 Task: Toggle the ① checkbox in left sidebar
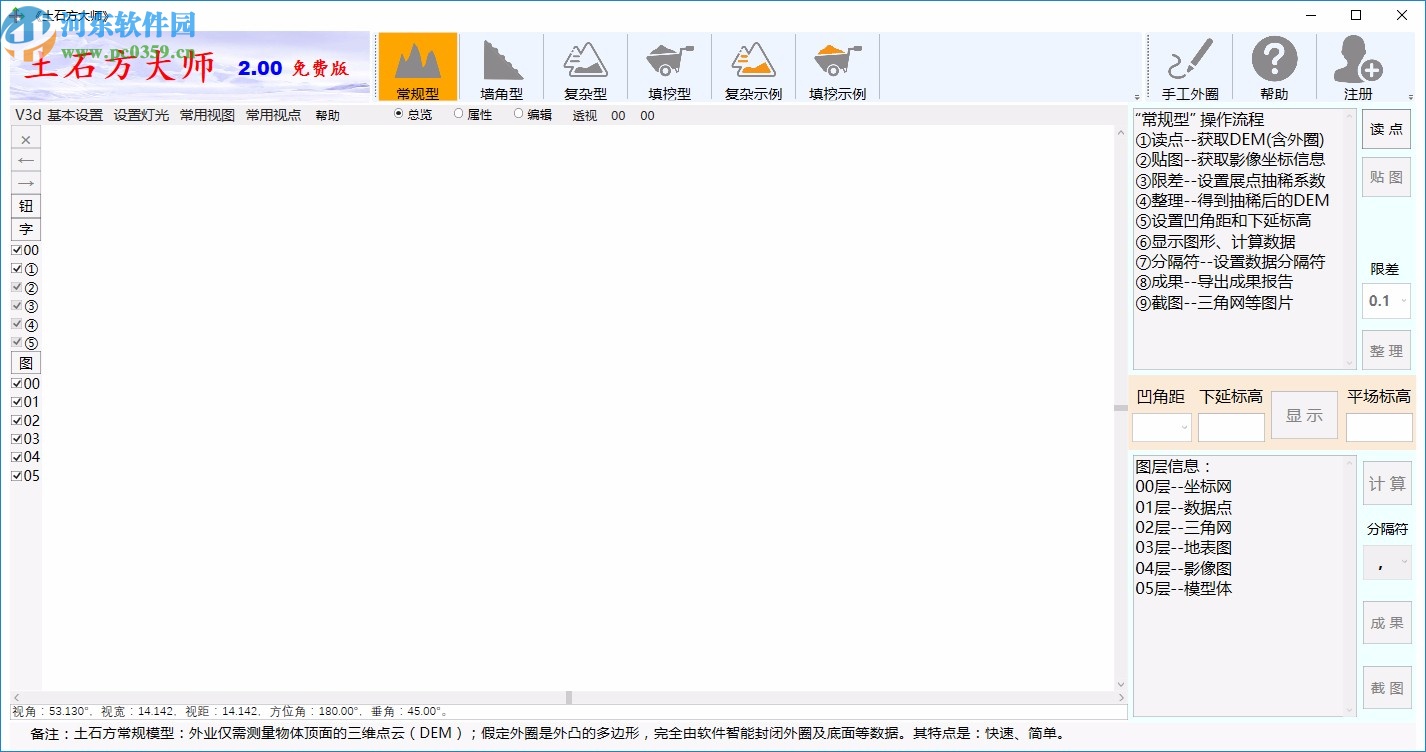[x=16, y=269]
